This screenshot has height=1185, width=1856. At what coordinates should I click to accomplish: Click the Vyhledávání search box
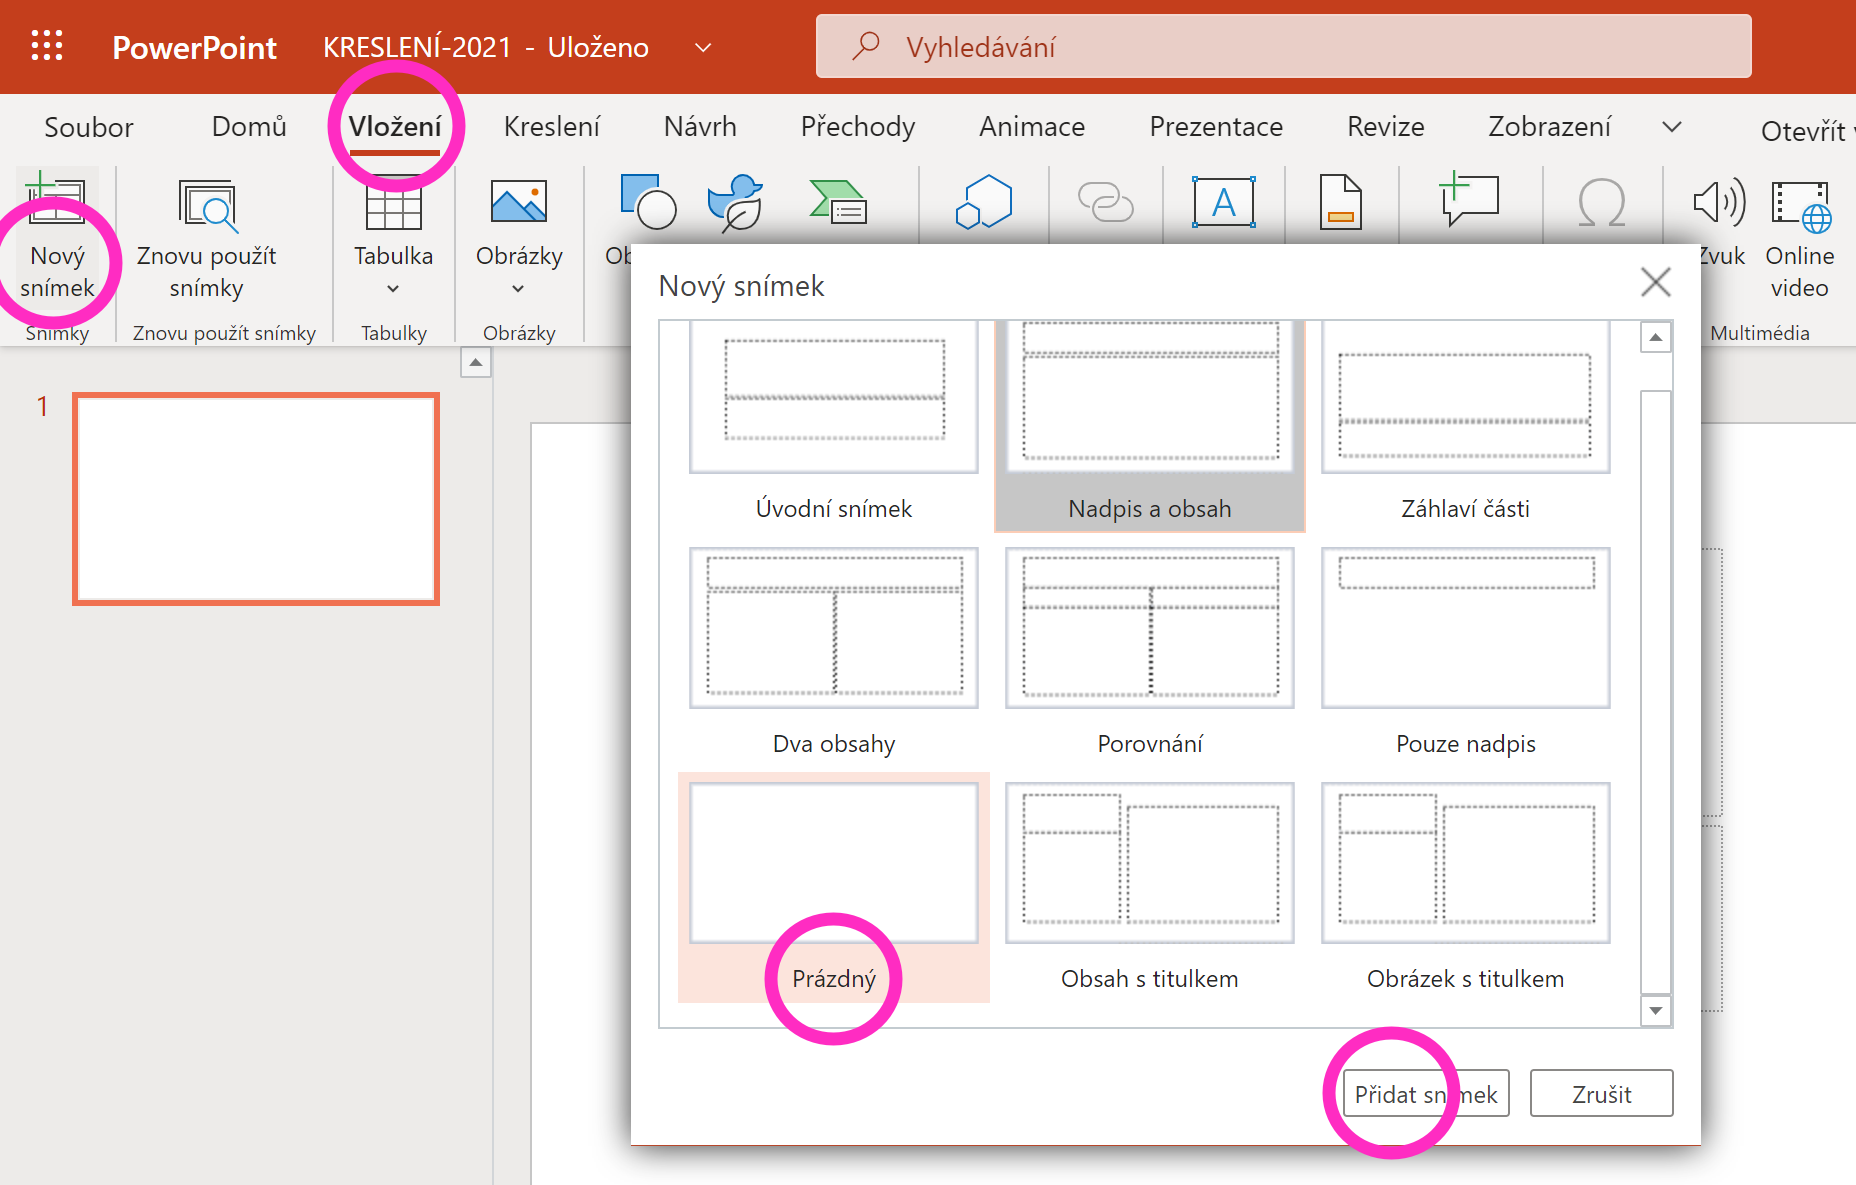pos(1283,47)
